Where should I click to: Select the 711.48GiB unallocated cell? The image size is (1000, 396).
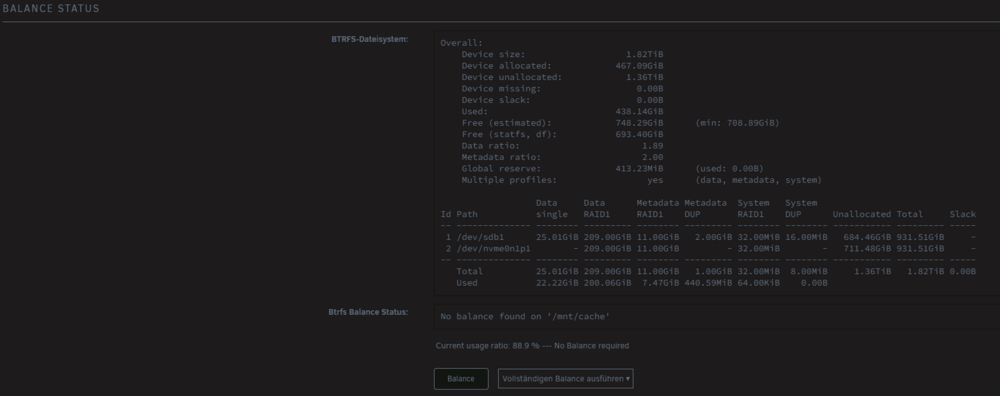pos(867,249)
